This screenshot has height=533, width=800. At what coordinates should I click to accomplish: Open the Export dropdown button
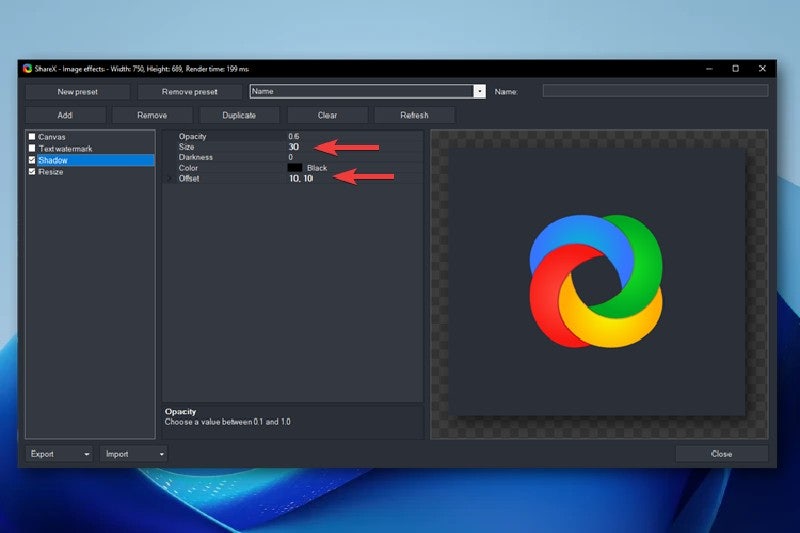click(59, 453)
